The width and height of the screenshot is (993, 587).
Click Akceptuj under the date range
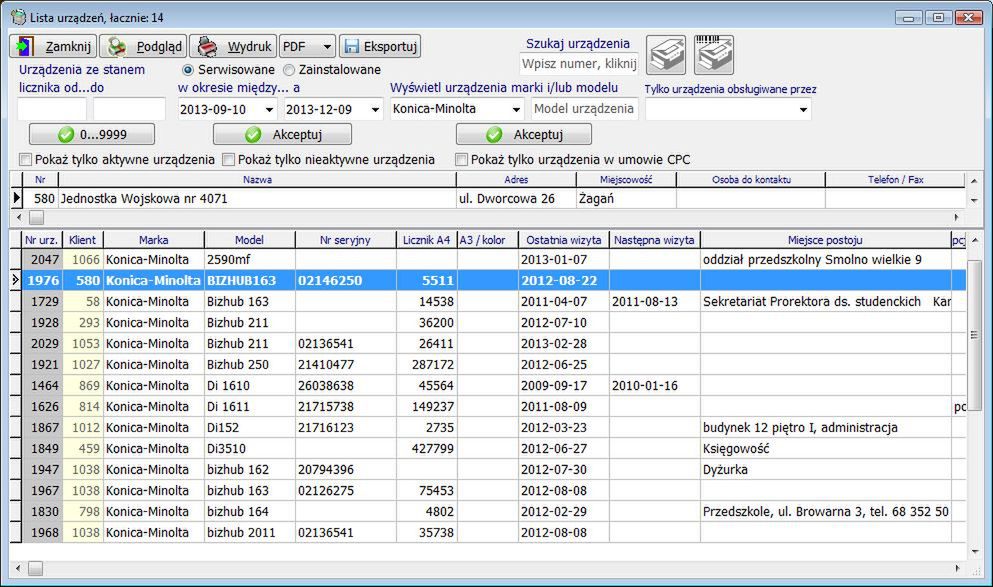pos(282,134)
